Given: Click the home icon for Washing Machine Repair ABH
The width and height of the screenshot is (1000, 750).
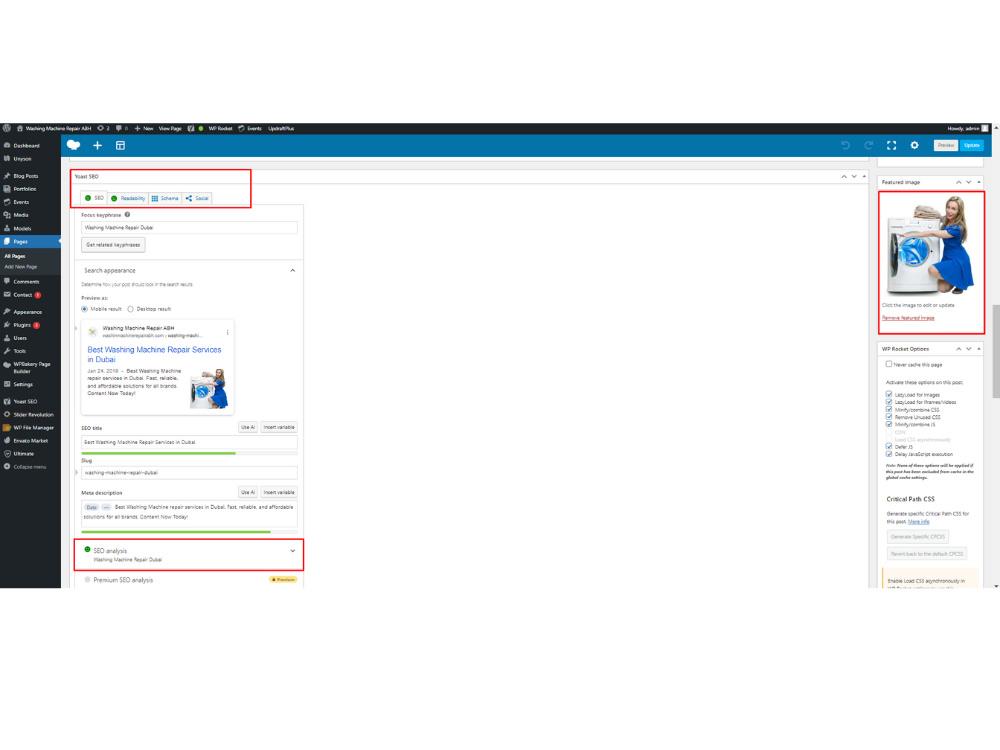Looking at the screenshot, I should (20, 128).
